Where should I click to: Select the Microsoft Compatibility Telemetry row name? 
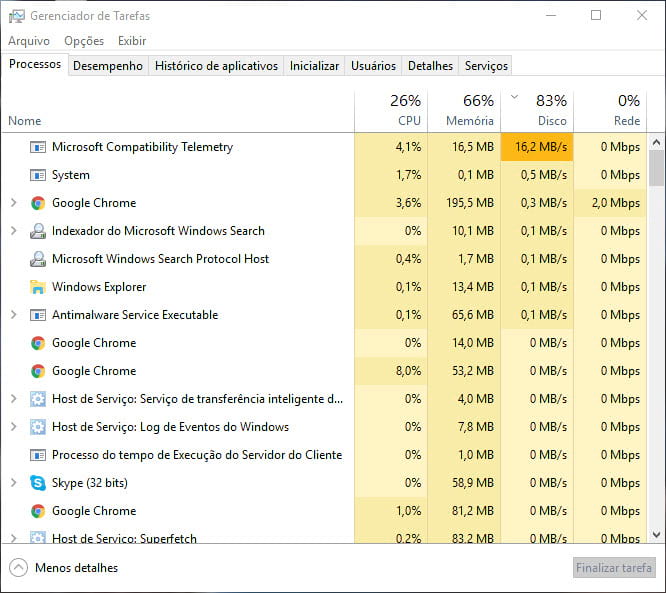point(142,147)
